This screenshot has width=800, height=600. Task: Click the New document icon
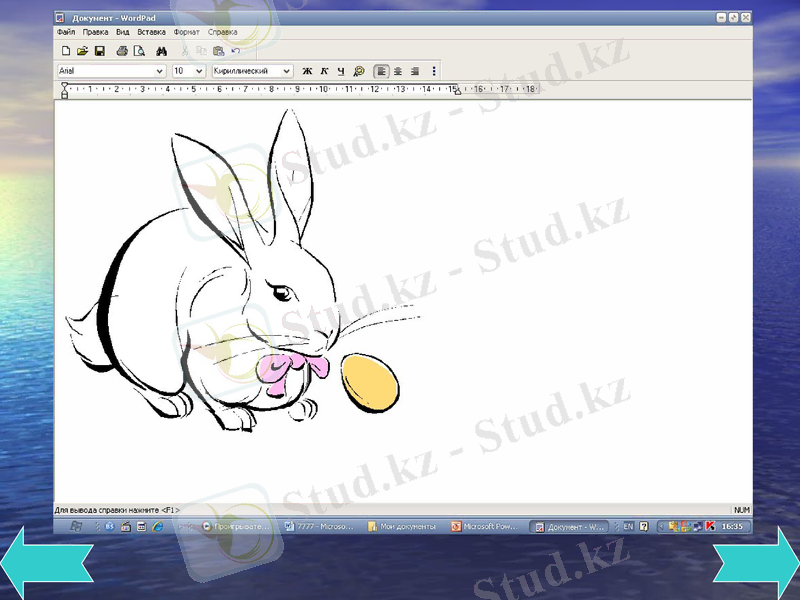66,51
